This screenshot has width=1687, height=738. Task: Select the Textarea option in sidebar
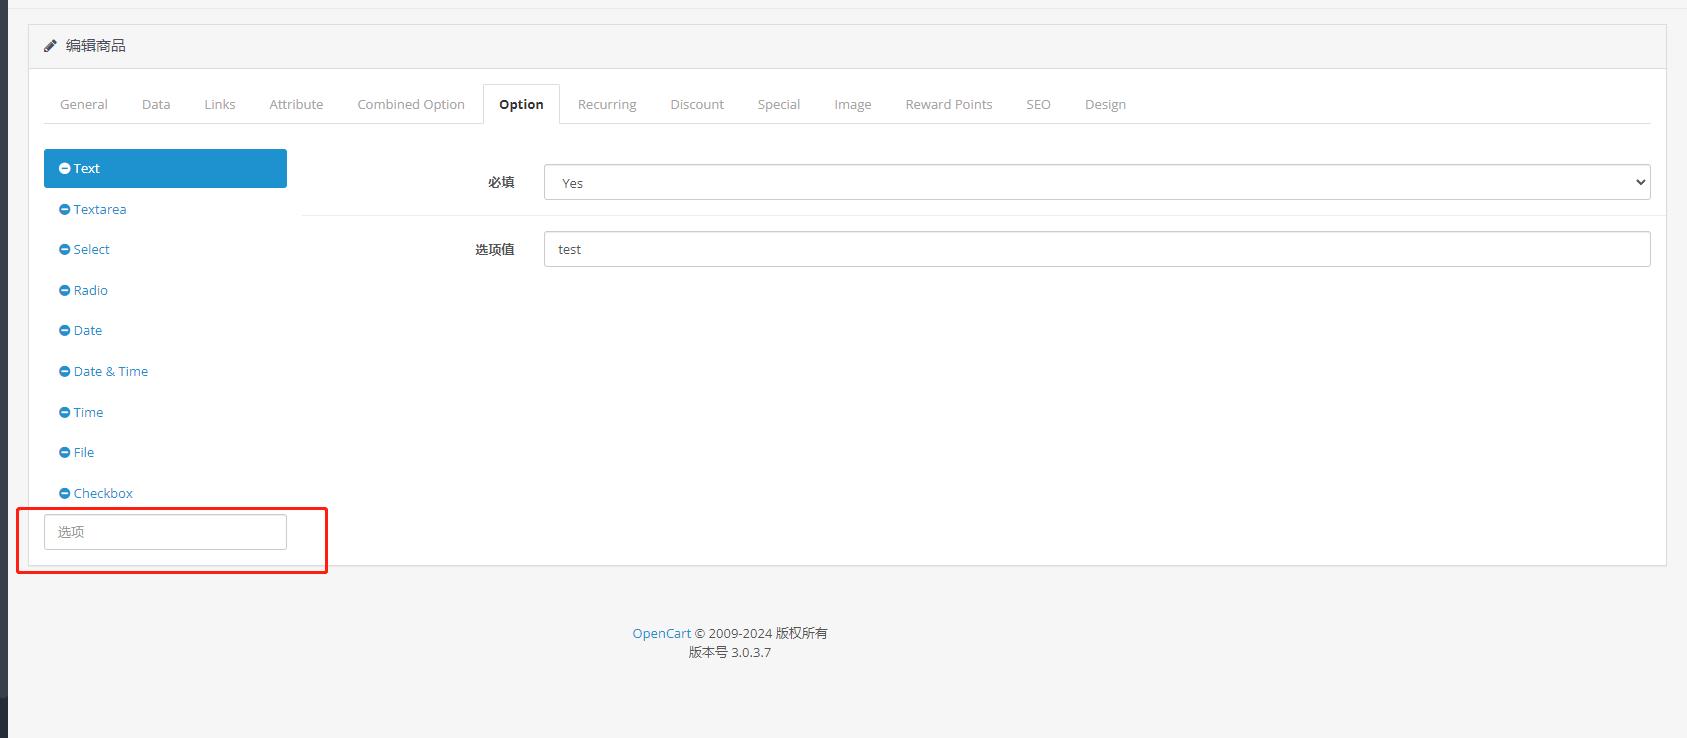[x=100, y=210]
